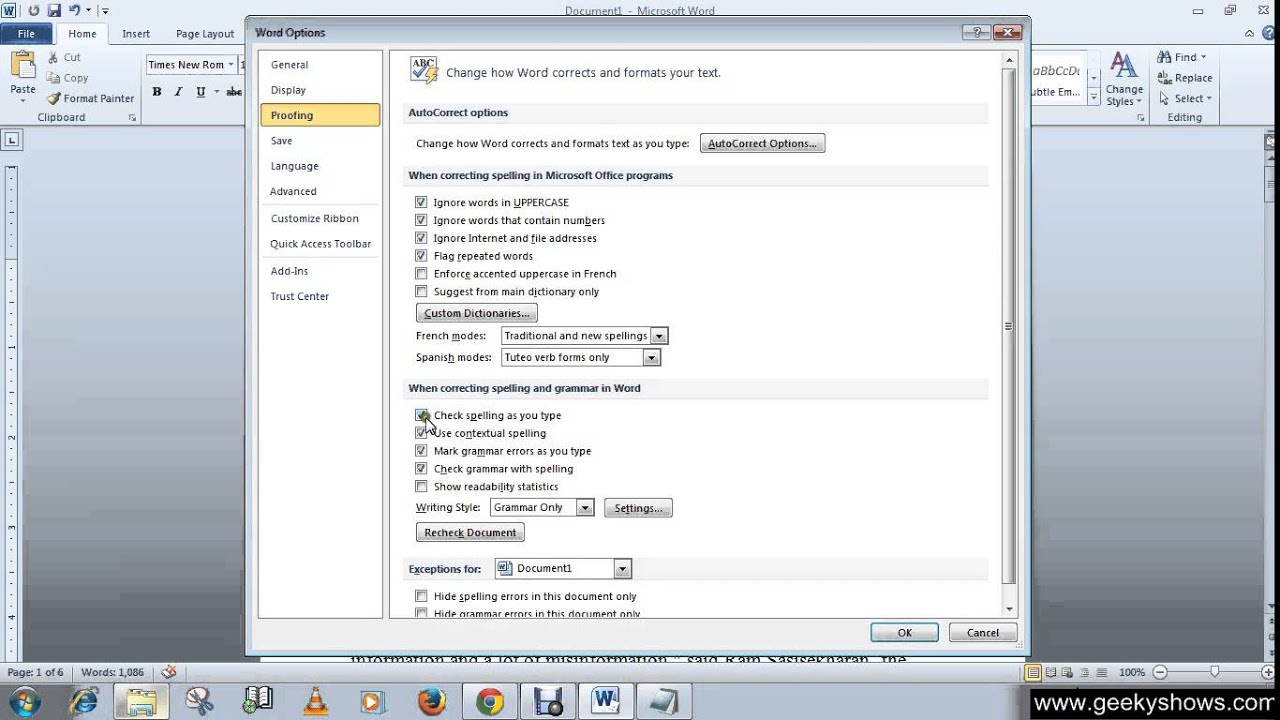The height and width of the screenshot is (720, 1280).
Task: Switch to the Insert ribbon tab
Action: (x=136, y=34)
